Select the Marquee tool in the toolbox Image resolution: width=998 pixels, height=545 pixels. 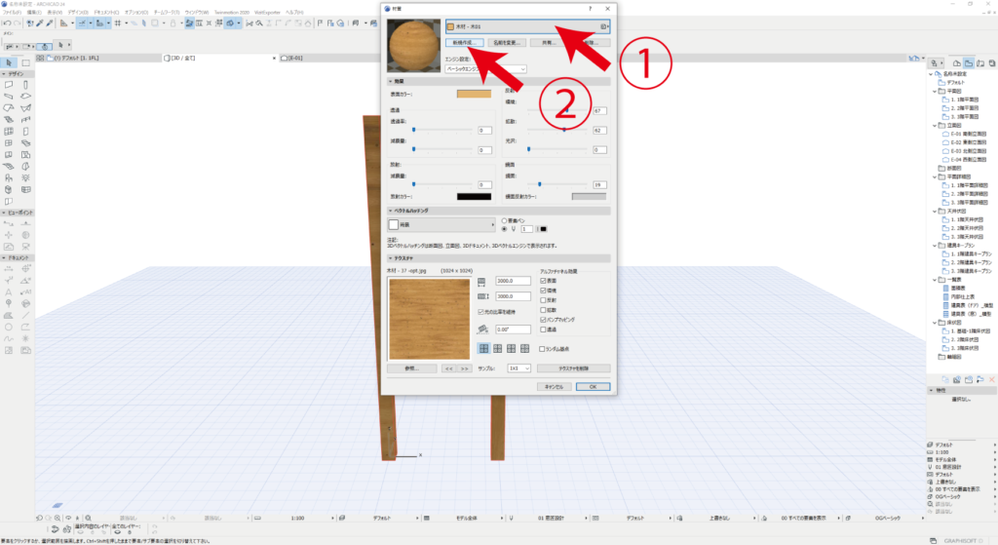(26, 62)
